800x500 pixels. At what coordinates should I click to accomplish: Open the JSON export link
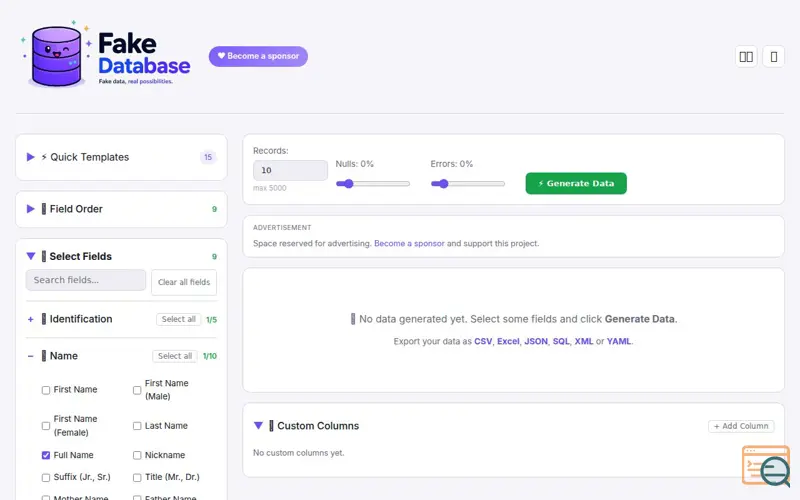536,341
